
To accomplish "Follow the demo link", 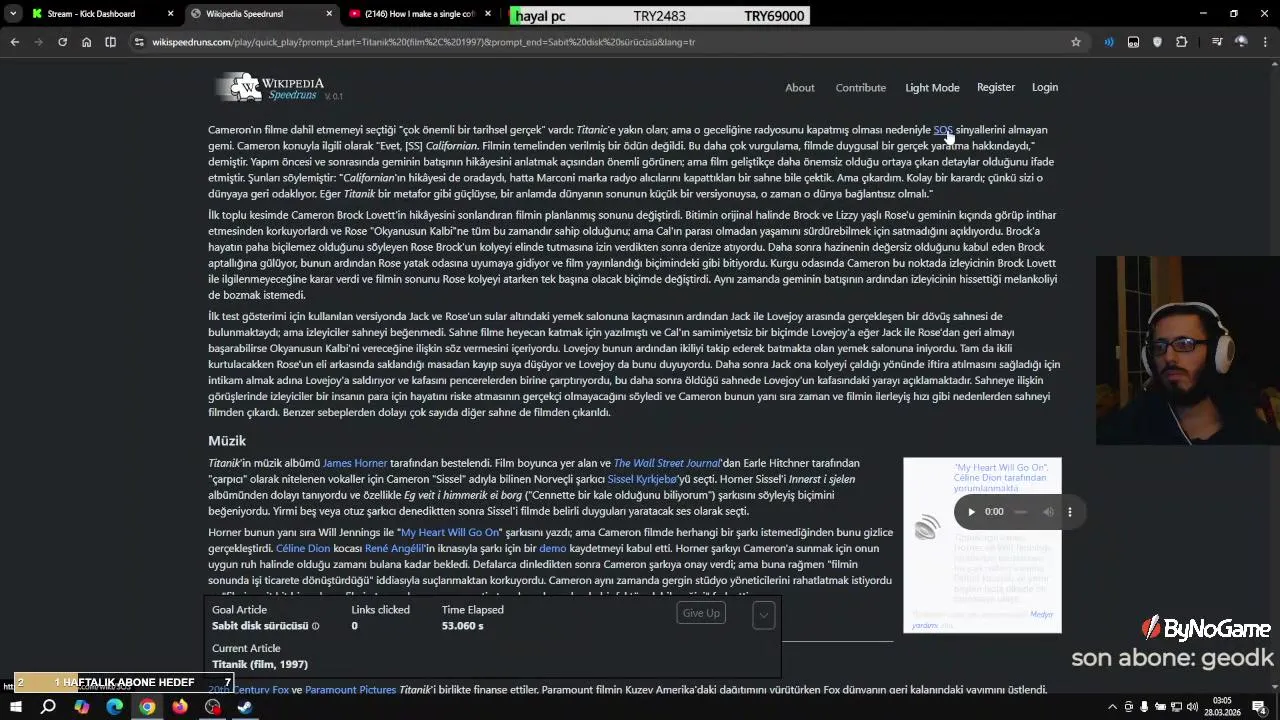I will [552, 548].
